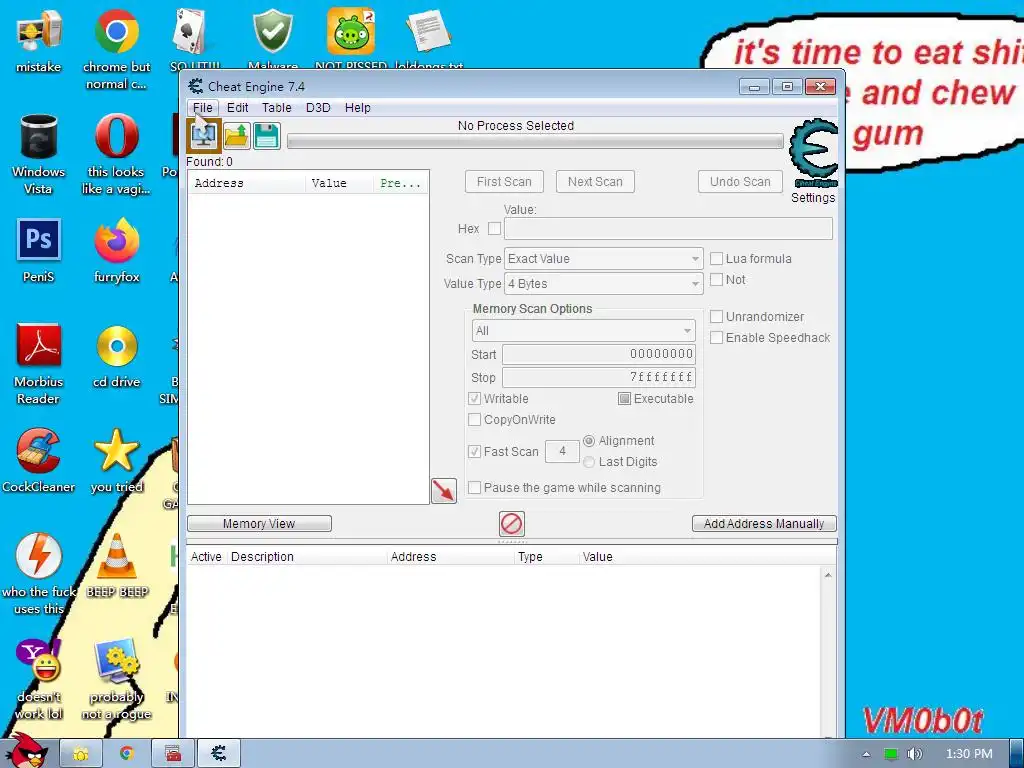Viewport: 1024px width, 768px height.
Task: Open the process list with the computer icon
Action: point(204,135)
